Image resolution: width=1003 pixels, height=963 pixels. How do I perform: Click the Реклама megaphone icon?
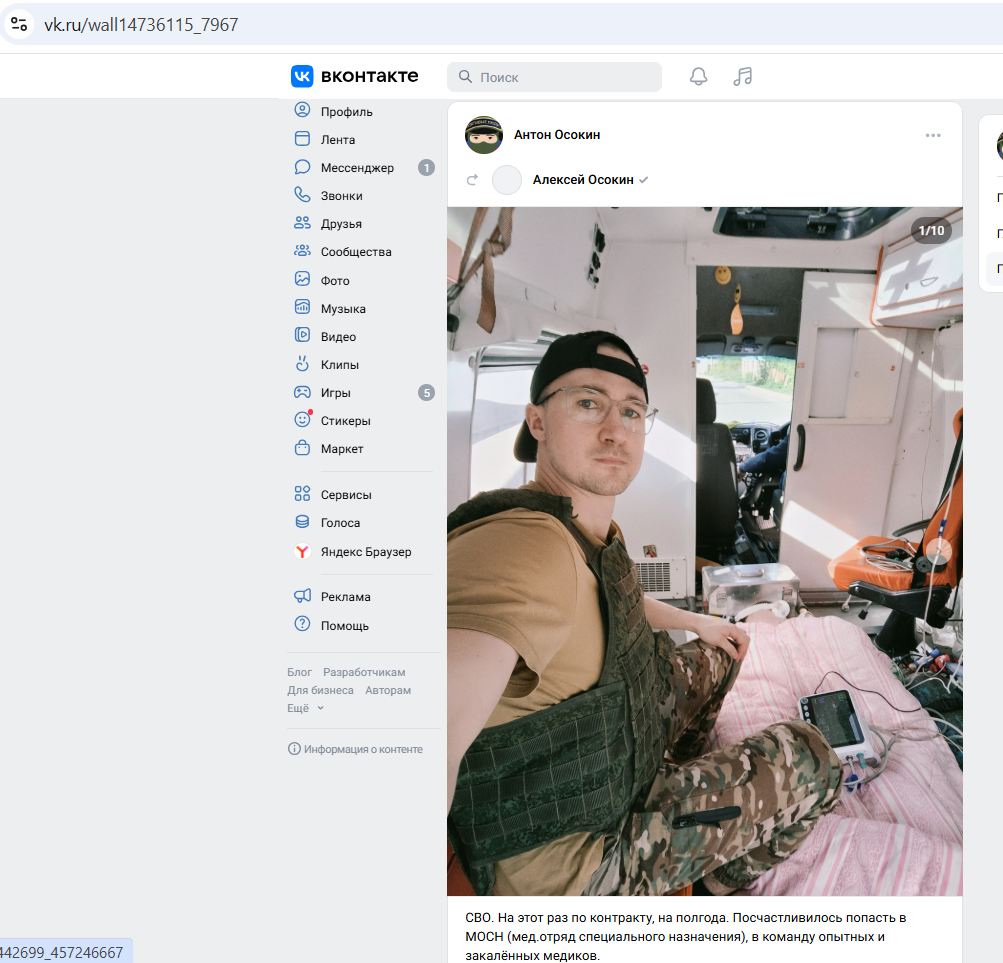[302, 596]
